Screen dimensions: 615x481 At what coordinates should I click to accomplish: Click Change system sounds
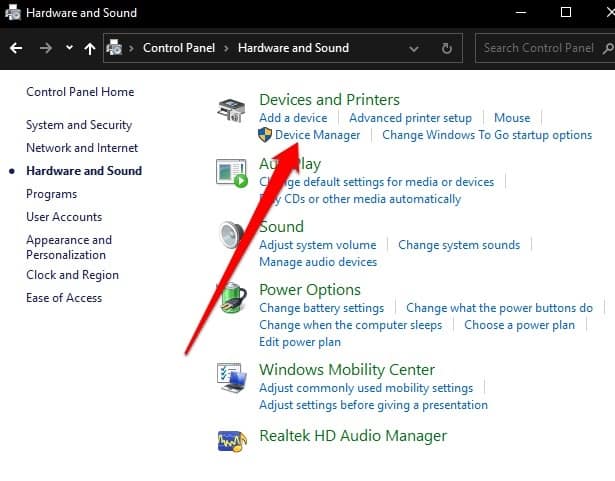click(459, 245)
